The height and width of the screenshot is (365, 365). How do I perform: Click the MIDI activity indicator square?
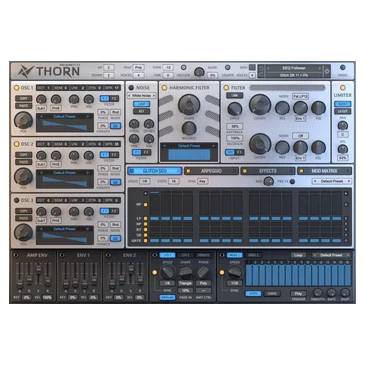252,67
